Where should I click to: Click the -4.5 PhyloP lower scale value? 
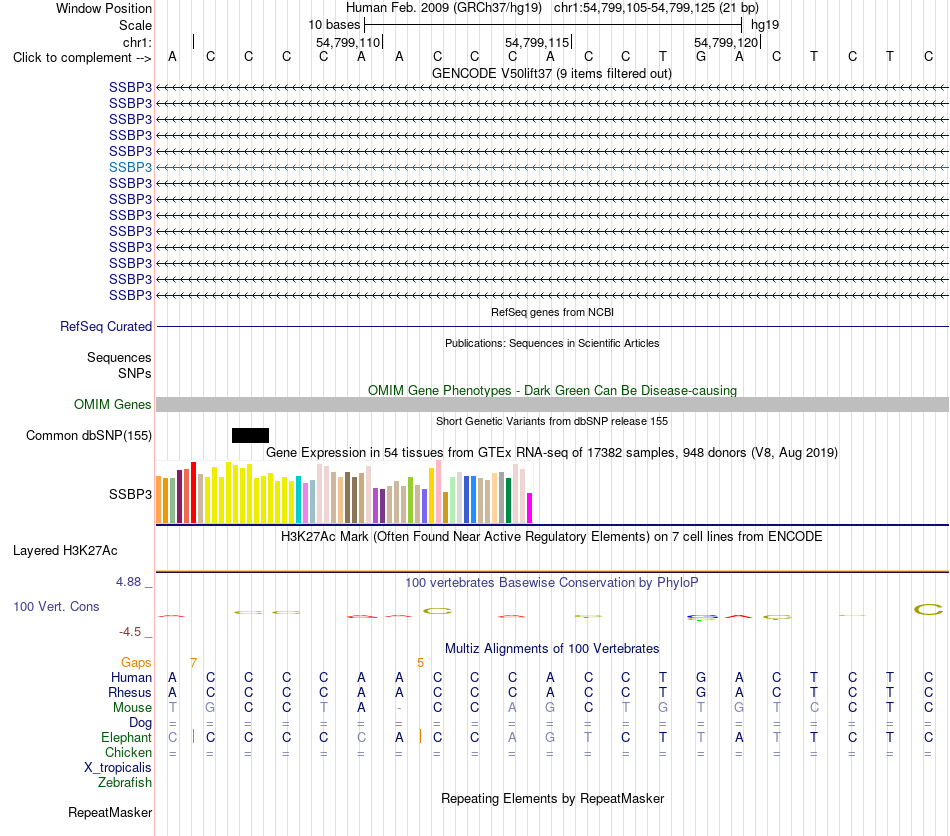pos(130,632)
